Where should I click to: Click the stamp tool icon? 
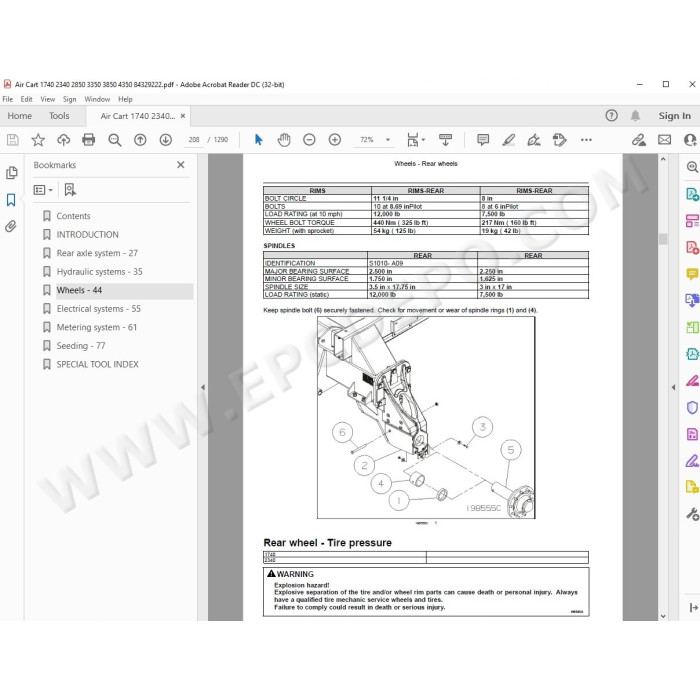tap(559, 140)
